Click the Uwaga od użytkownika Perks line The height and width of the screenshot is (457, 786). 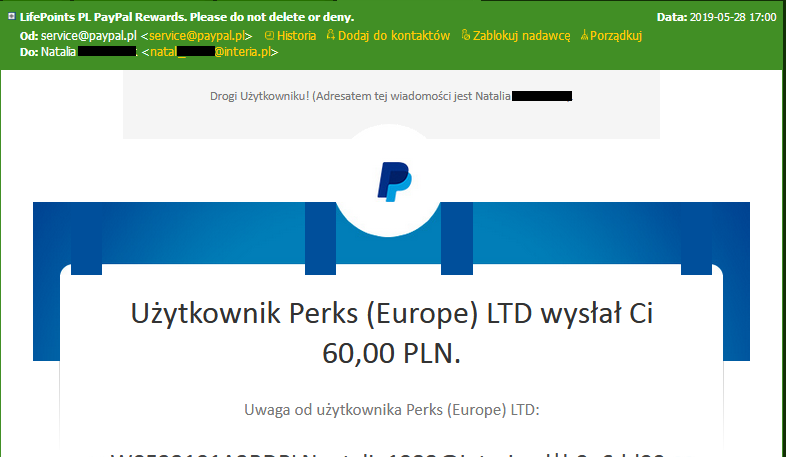click(391, 410)
